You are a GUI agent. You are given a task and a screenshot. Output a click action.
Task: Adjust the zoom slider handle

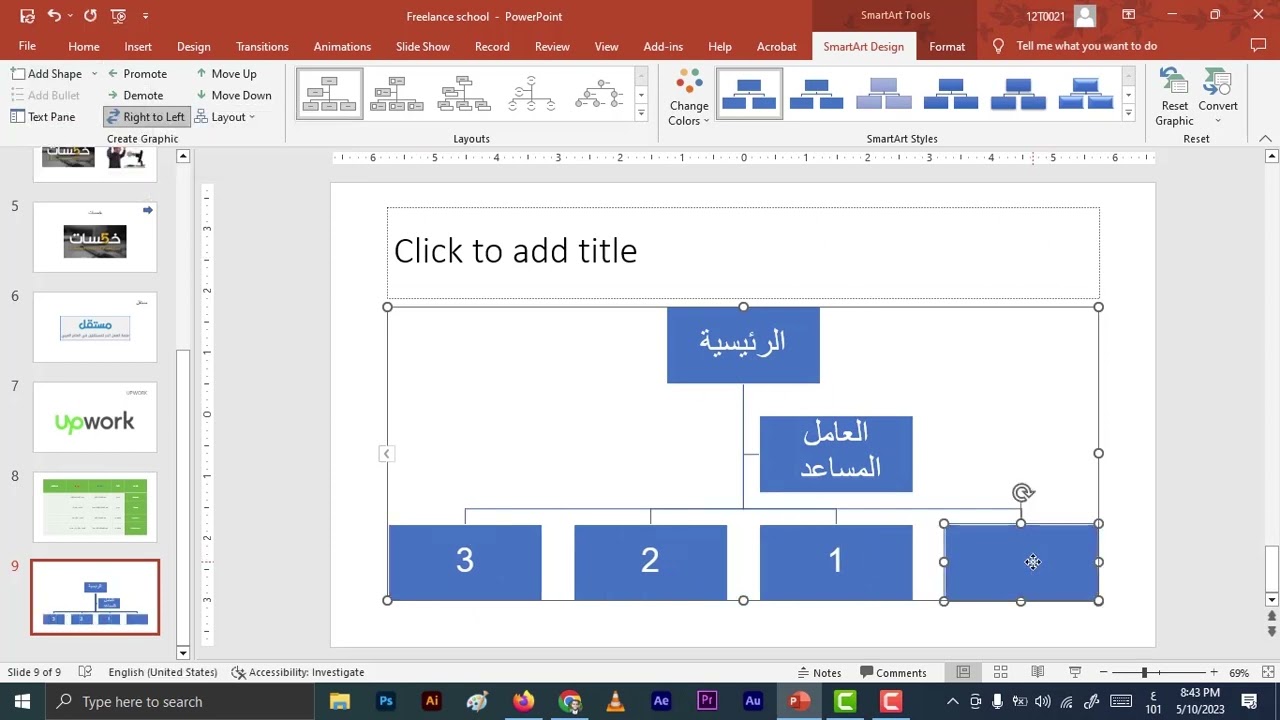pos(1144,673)
